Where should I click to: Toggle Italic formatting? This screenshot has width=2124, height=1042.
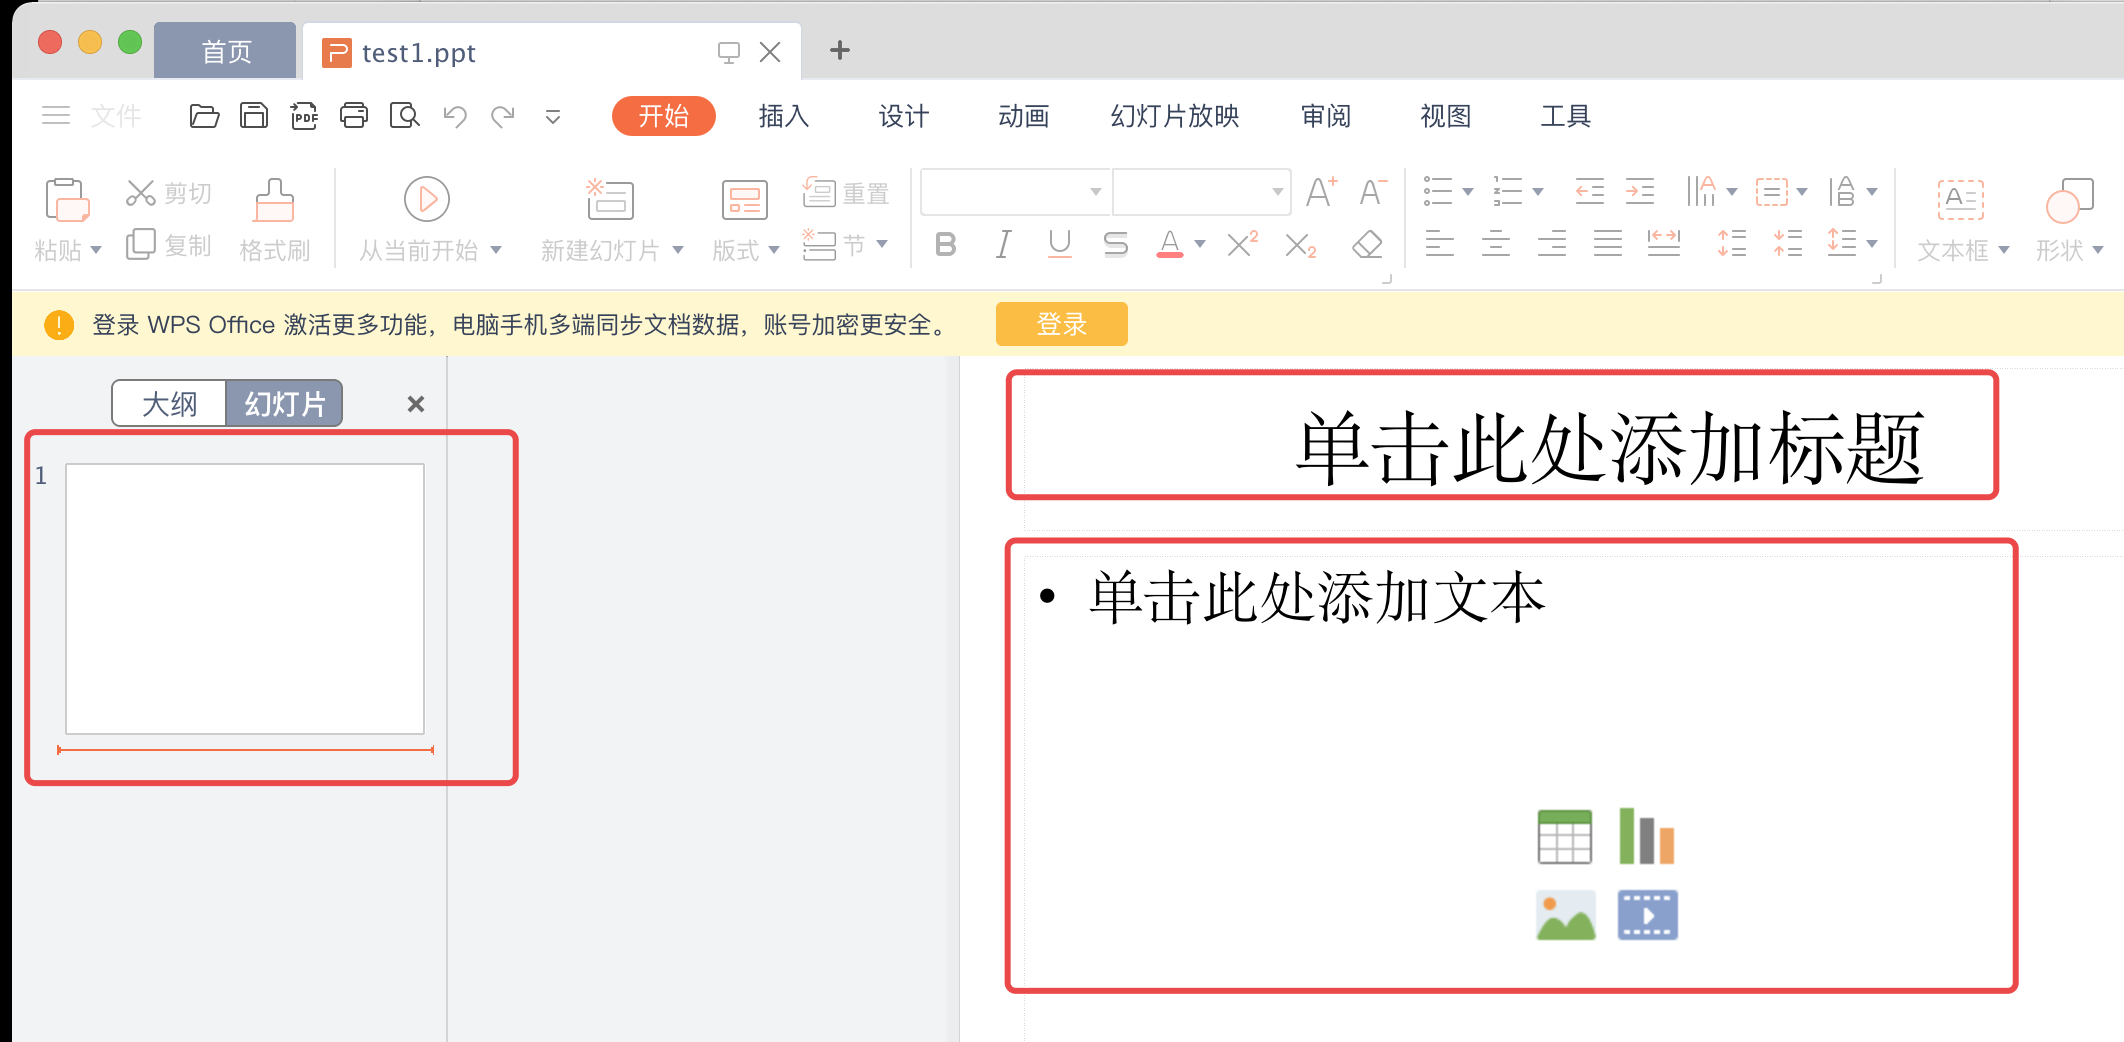click(x=1003, y=244)
